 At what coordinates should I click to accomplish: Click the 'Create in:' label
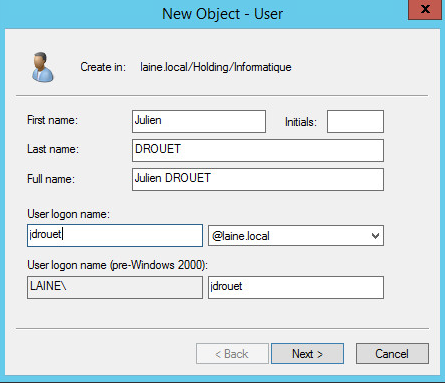pos(103,67)
